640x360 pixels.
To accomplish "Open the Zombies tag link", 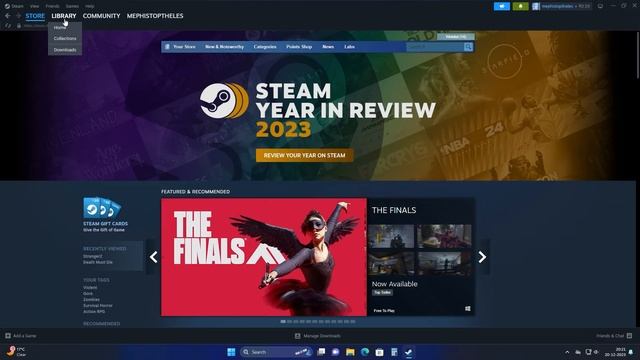I will click(x=91, y=300).
